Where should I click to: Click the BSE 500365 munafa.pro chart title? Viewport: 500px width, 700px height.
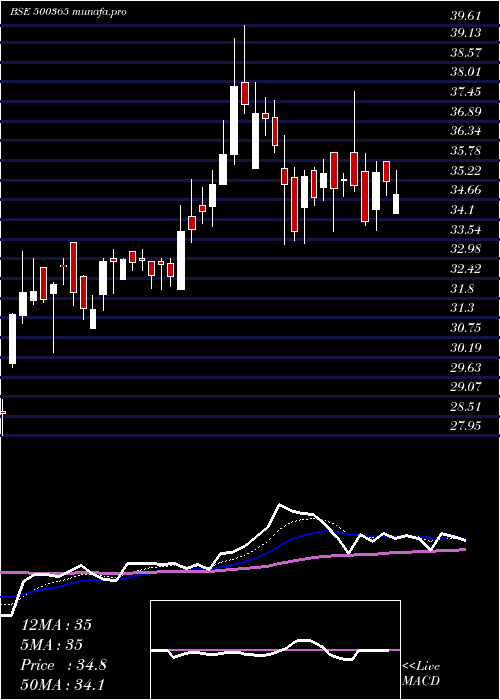[x=68, y=12]
